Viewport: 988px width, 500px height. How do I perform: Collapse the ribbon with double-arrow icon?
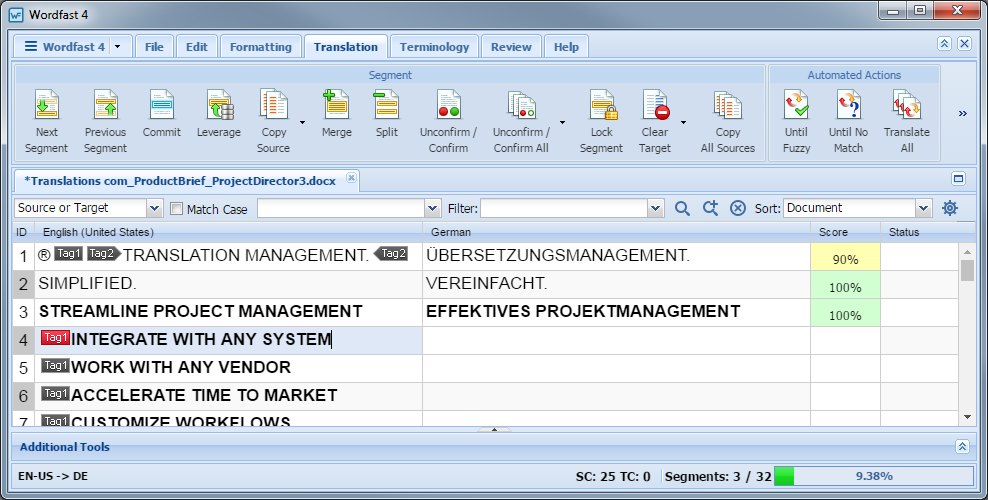(x=944, y=43)
